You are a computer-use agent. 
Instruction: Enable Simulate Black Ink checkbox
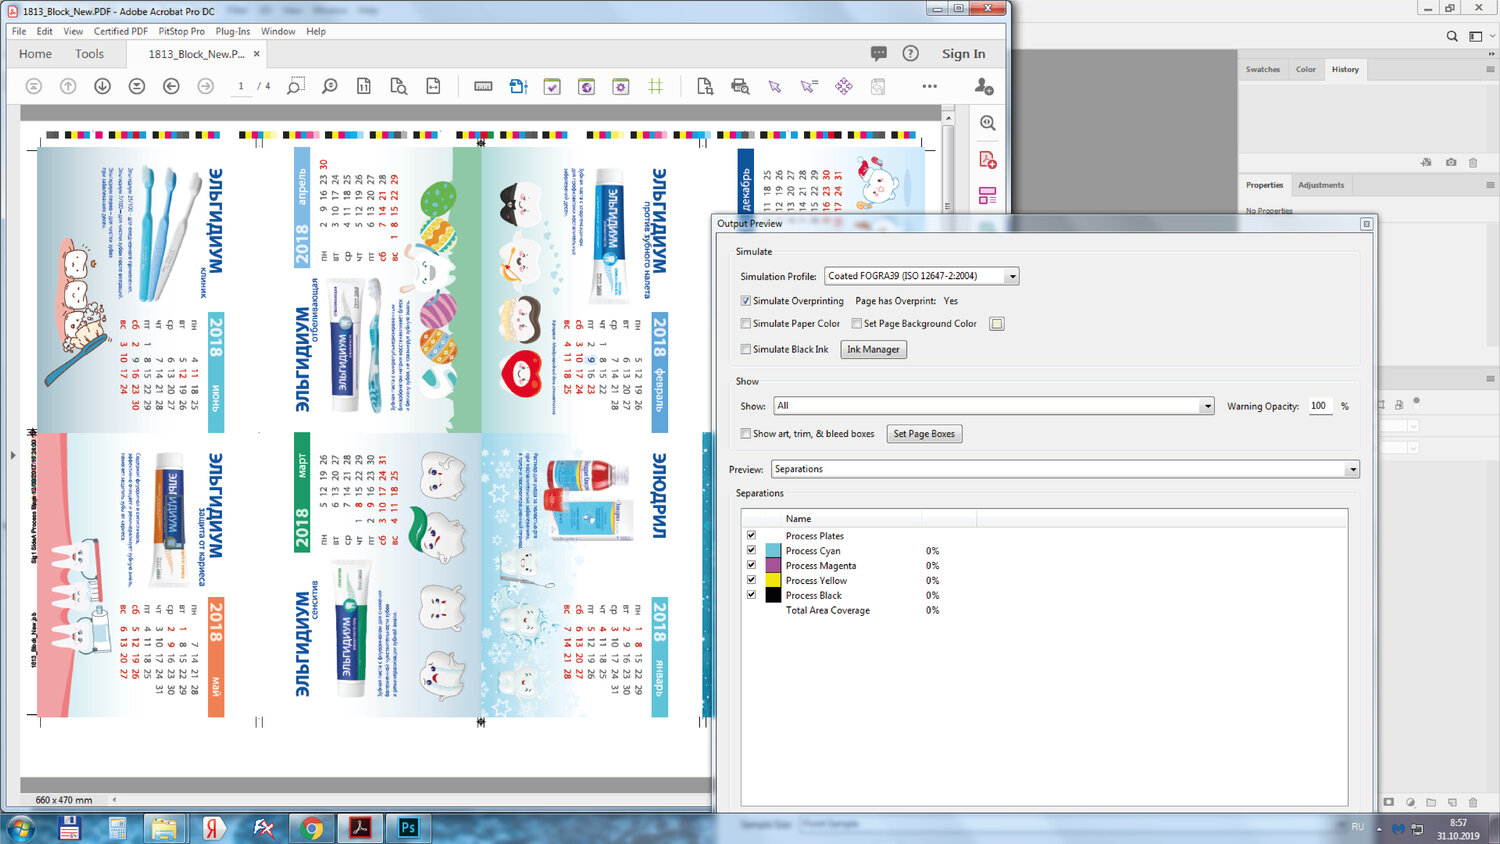tap(746, 349)
